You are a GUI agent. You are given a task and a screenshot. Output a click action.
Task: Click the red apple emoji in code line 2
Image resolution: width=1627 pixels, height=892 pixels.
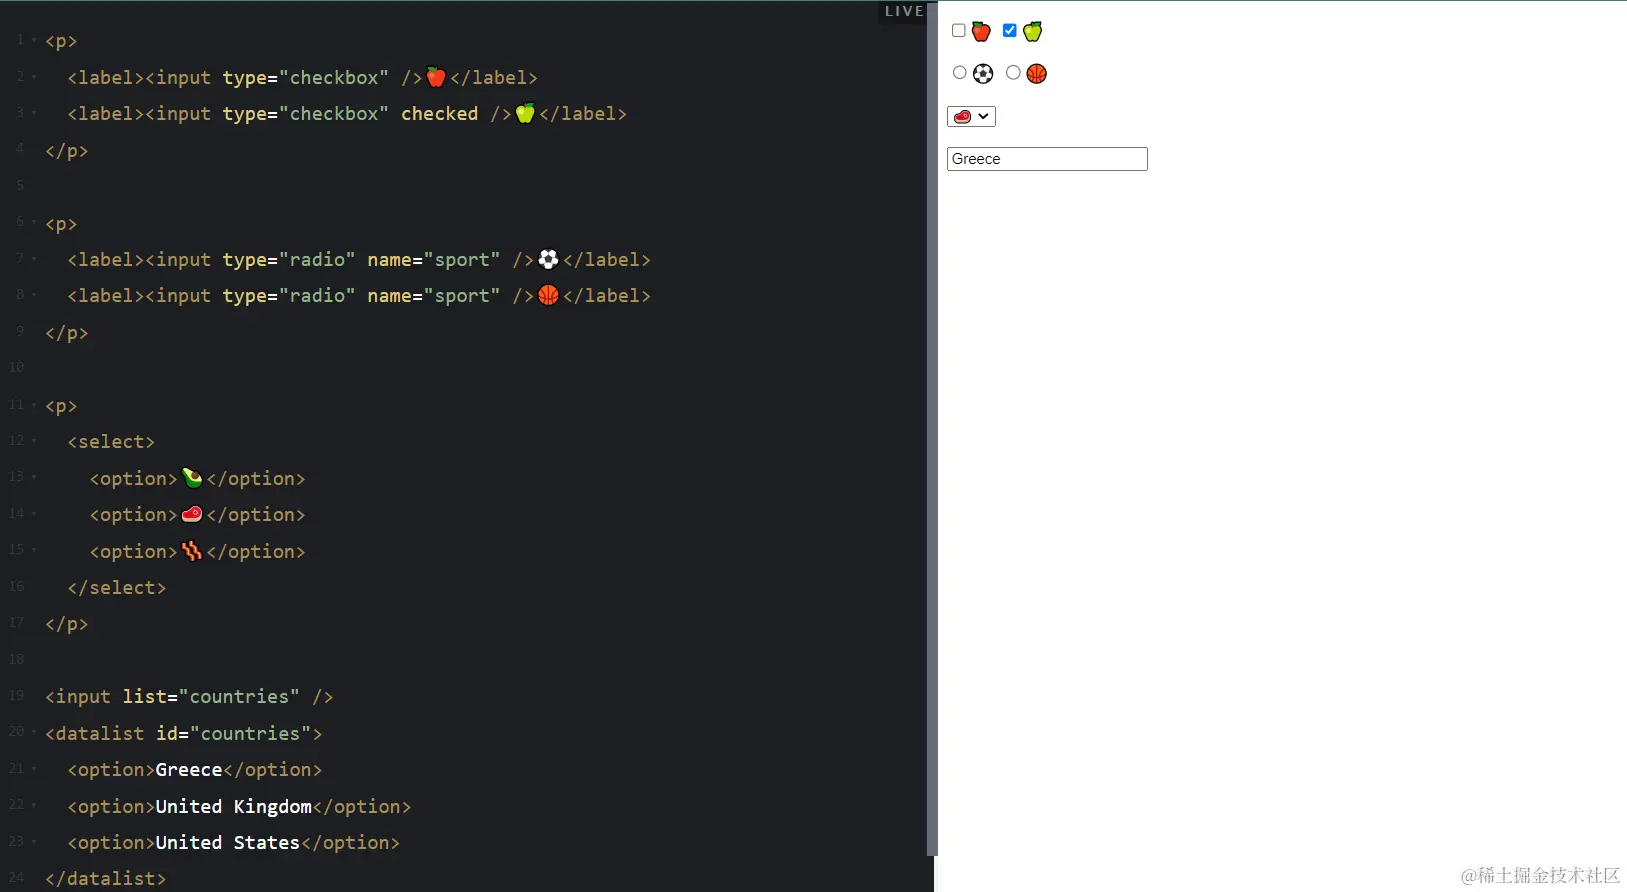click(x=436, y=77)
